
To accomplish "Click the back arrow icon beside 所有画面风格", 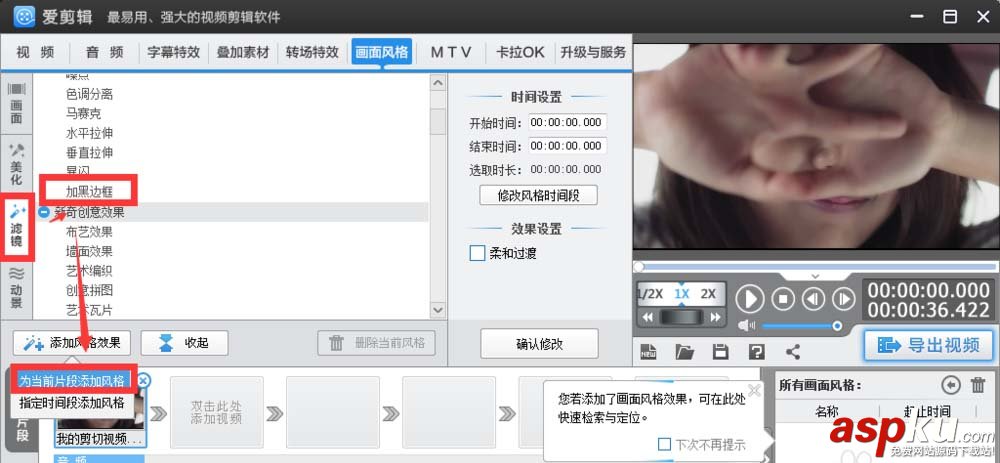I will coord(951,385).
